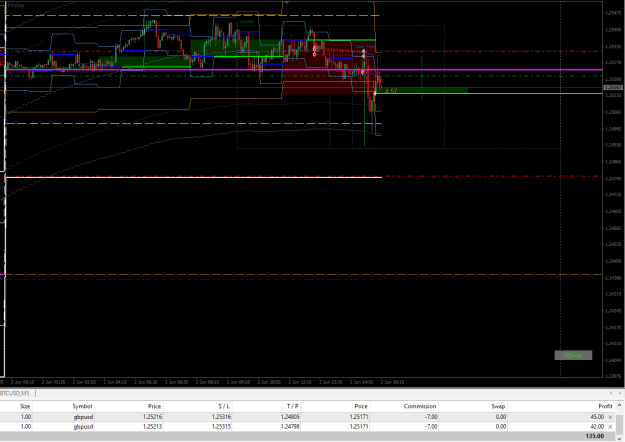Image resolution: width=625 pixels, height=442 pixels.
Task: Sort by entry Price header beside Symbol
Action: pyautogui.click(x=155, y=406)
